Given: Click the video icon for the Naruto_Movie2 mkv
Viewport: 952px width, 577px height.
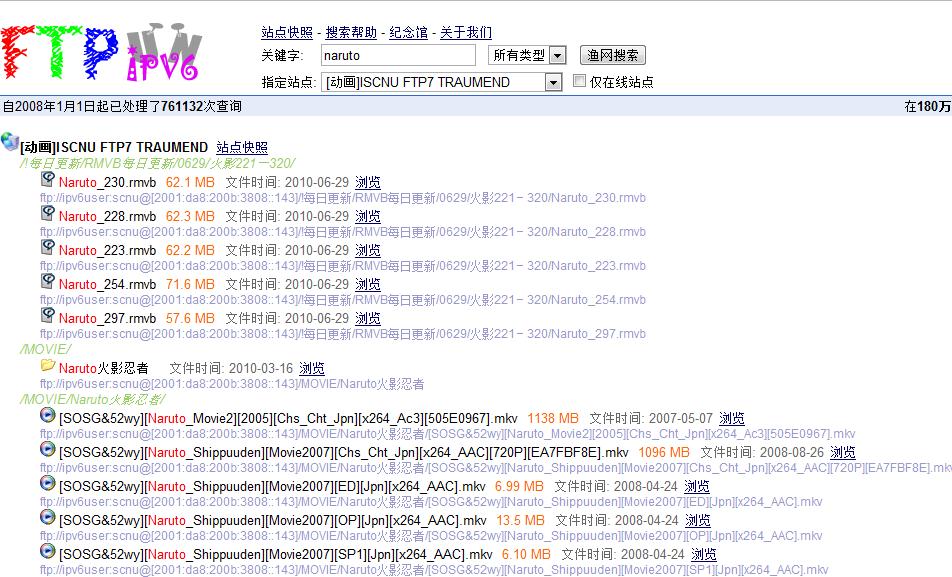Looking at the screenshot, I should pos(47,415).
